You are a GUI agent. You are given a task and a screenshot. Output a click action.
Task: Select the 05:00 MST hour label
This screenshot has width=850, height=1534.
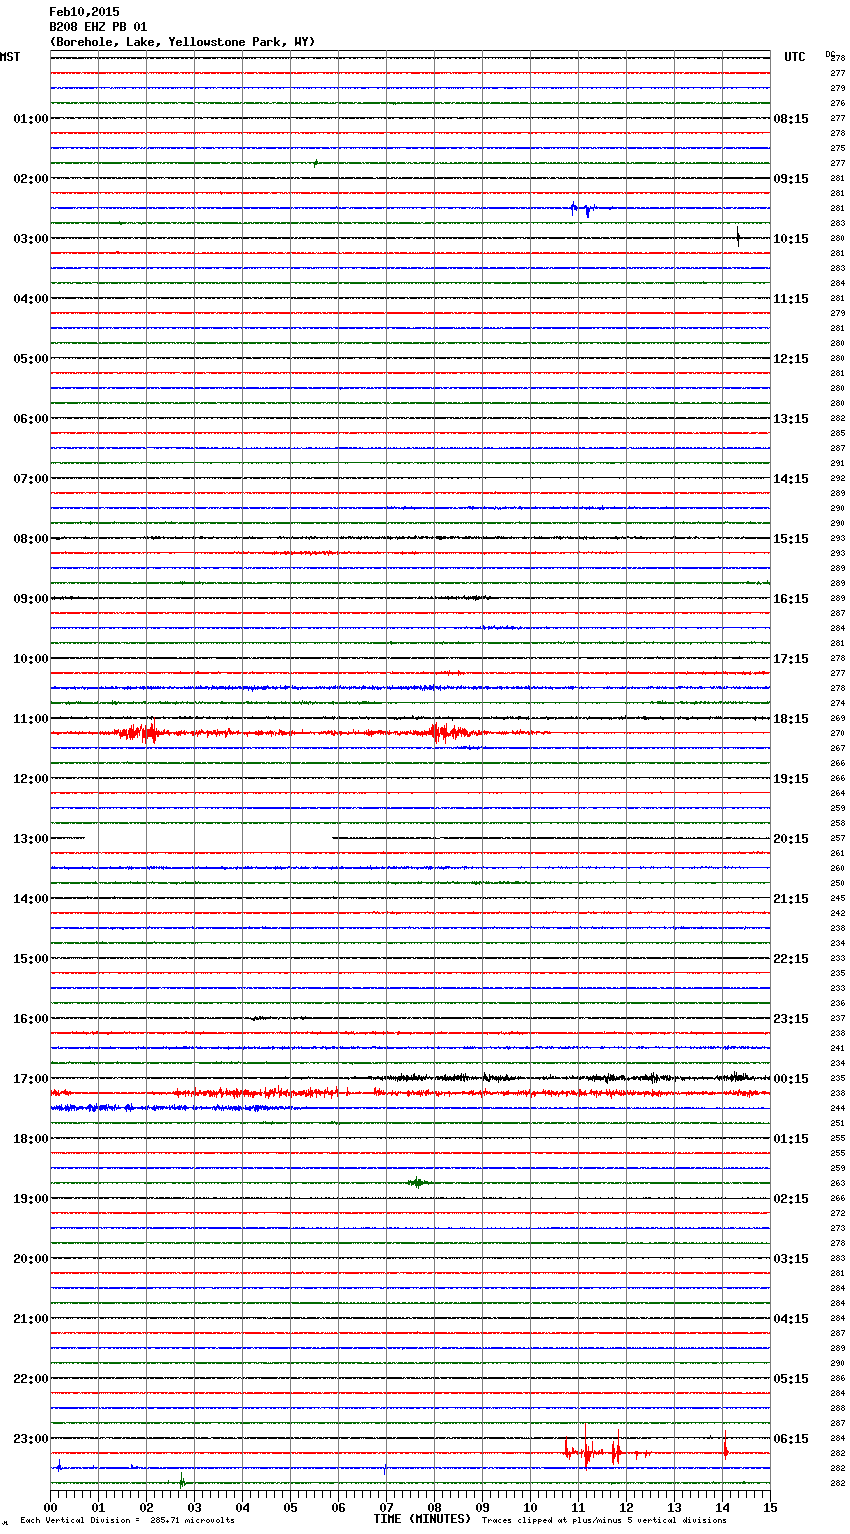point(30,358)
